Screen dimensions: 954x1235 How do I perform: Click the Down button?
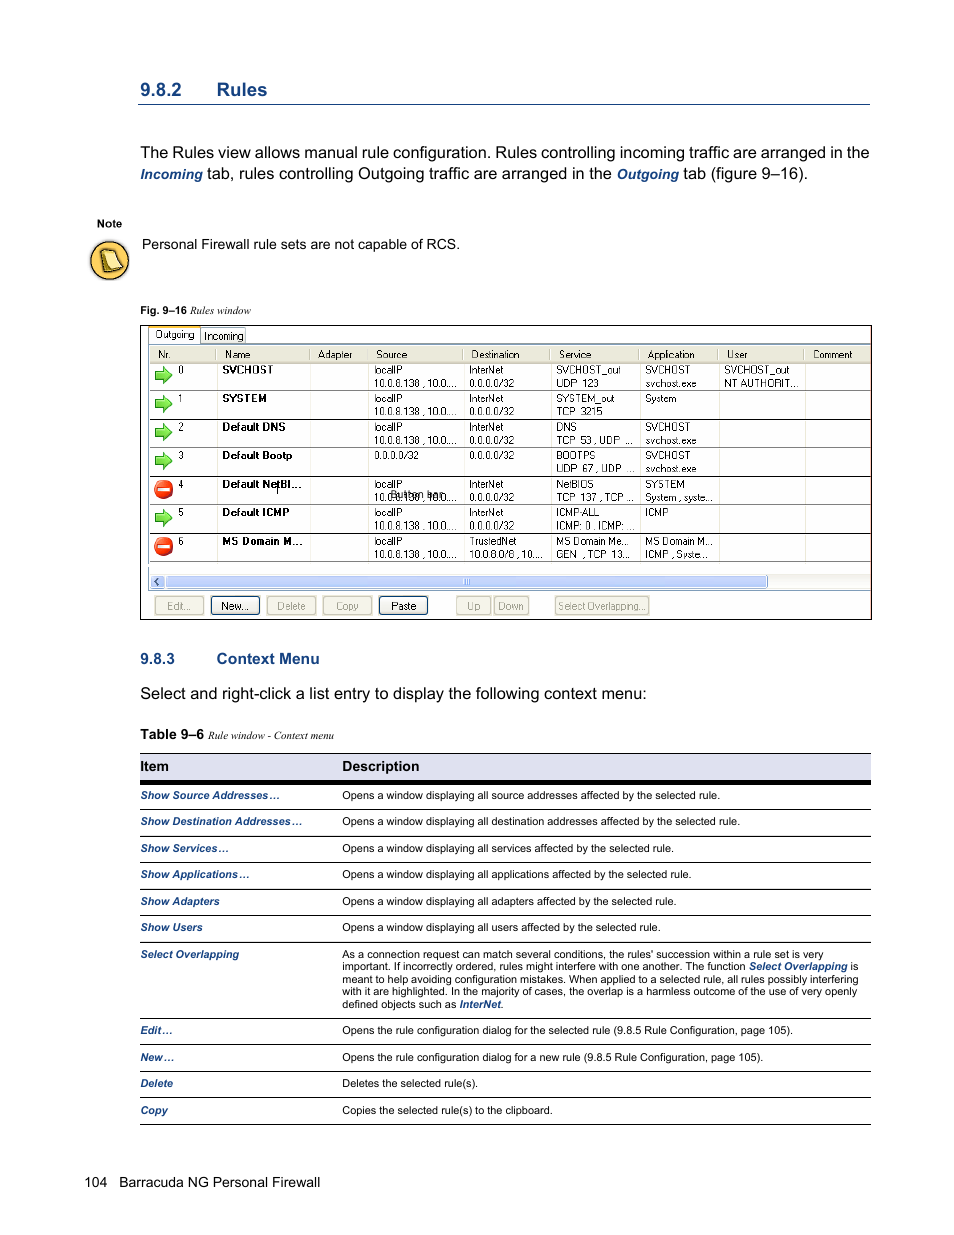(511, 606)
